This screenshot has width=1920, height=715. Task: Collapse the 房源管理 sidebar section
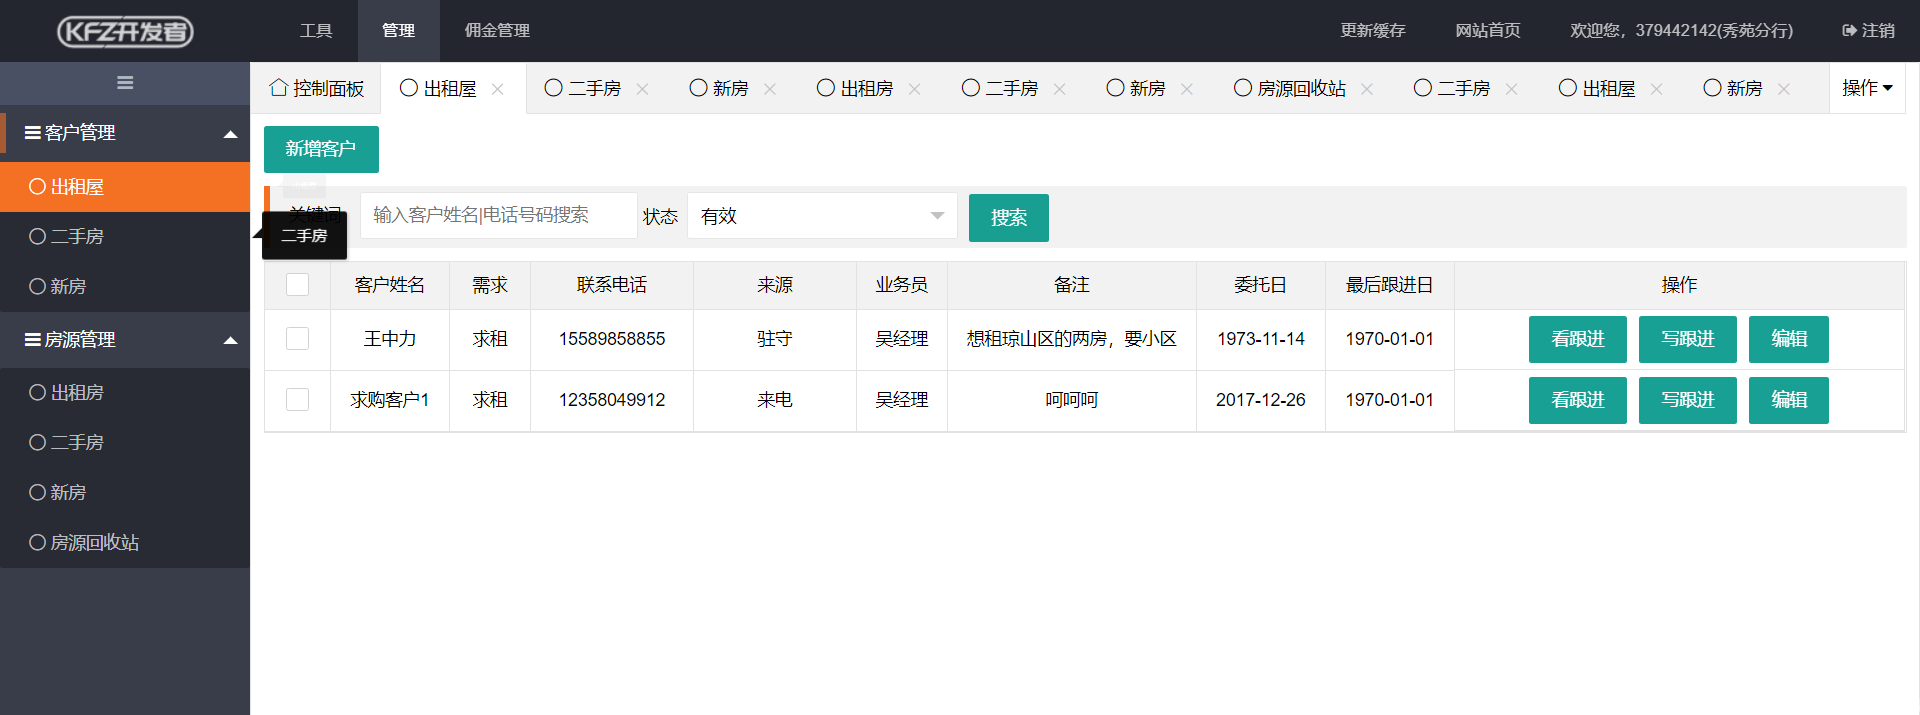125,340
